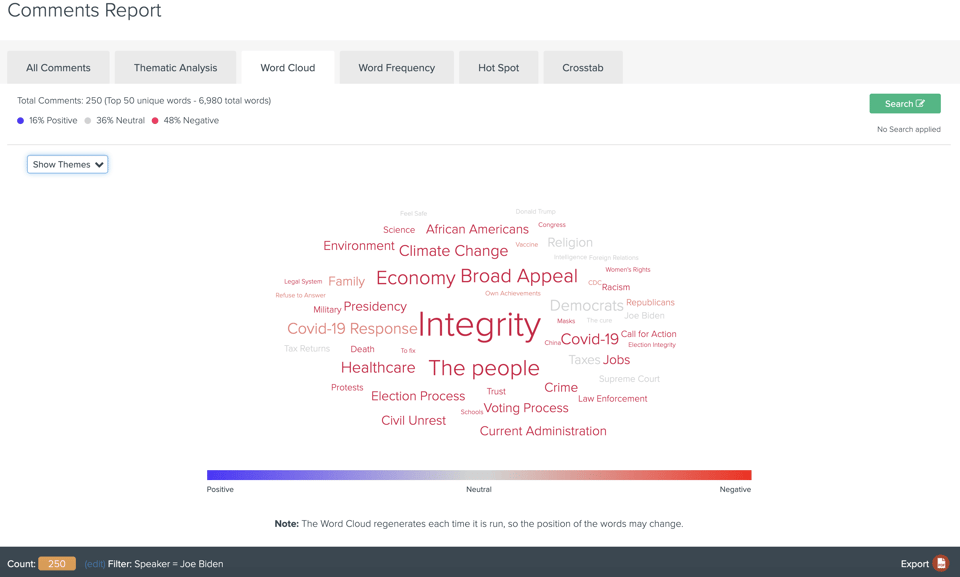
Task: Click the edit filter link
Action: 94,564
